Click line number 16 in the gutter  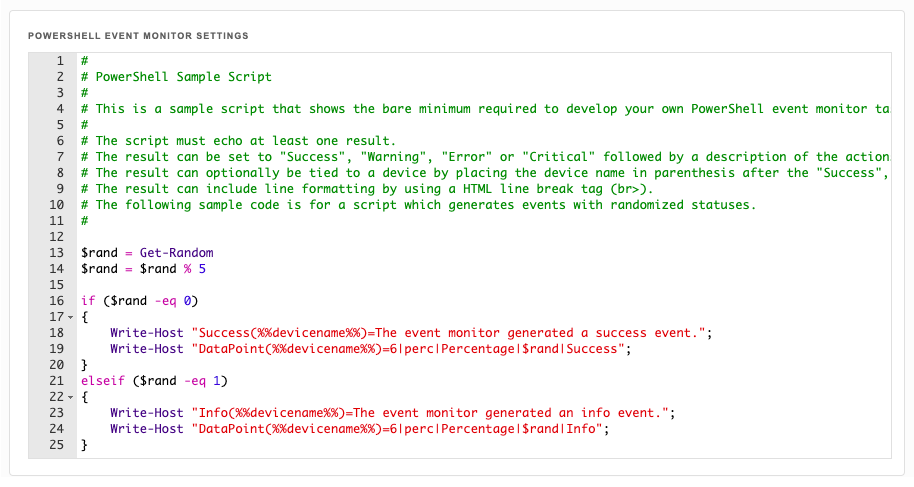point(57,301)
